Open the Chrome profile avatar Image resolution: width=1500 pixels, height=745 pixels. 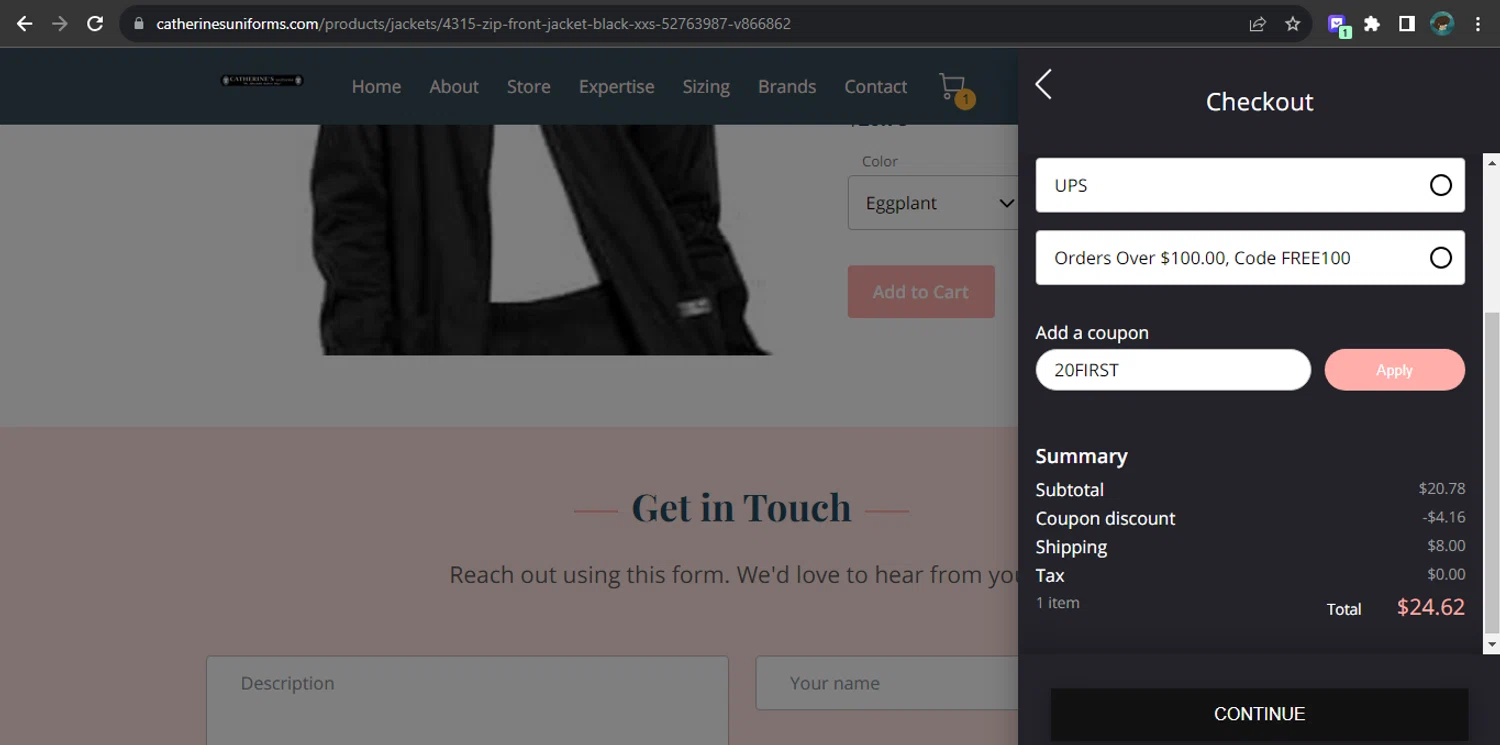(1442, 24)
